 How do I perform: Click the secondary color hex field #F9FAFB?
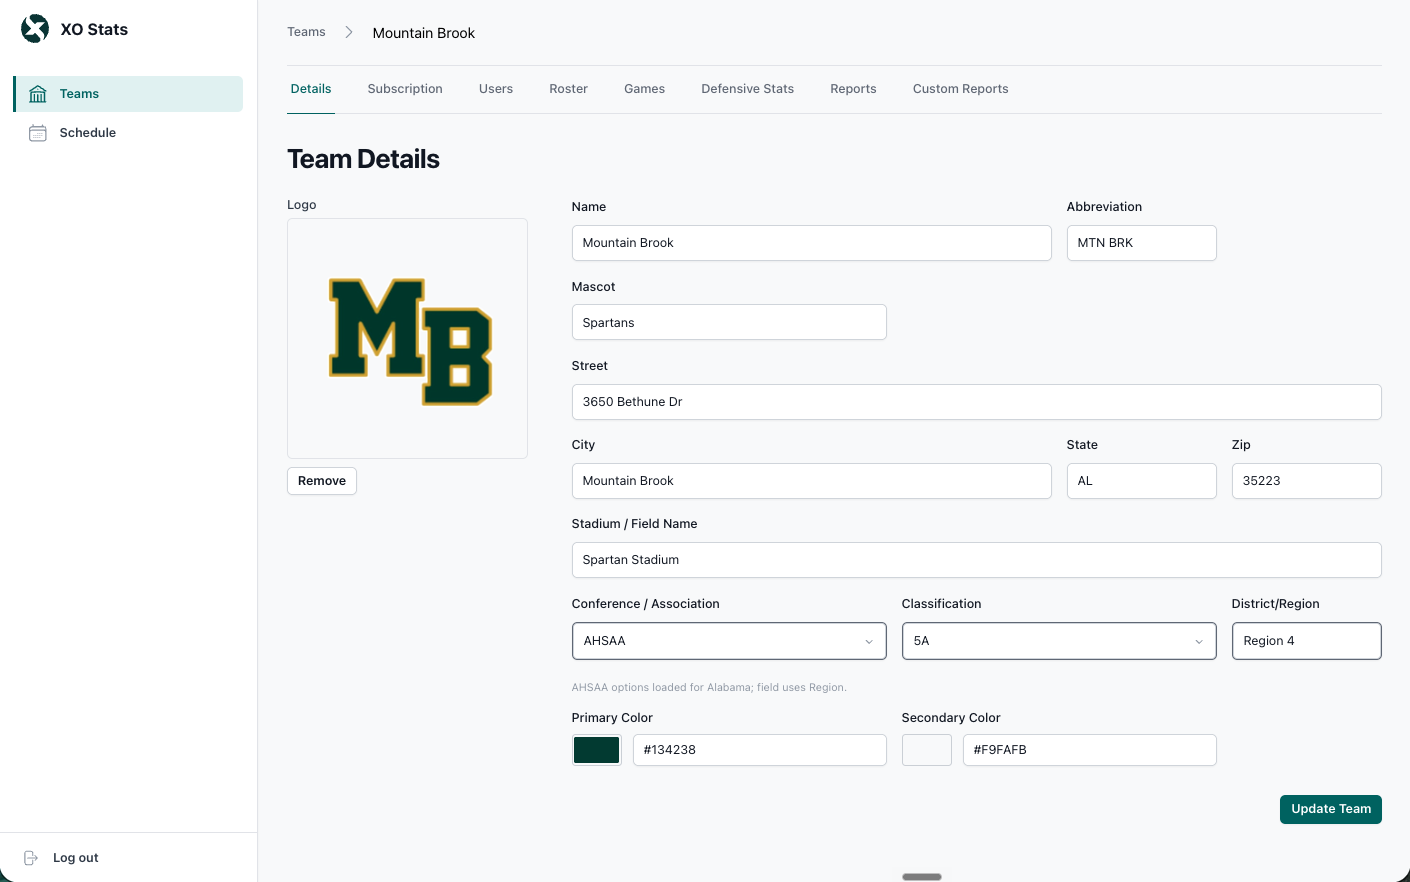(x=1089, y=750)
